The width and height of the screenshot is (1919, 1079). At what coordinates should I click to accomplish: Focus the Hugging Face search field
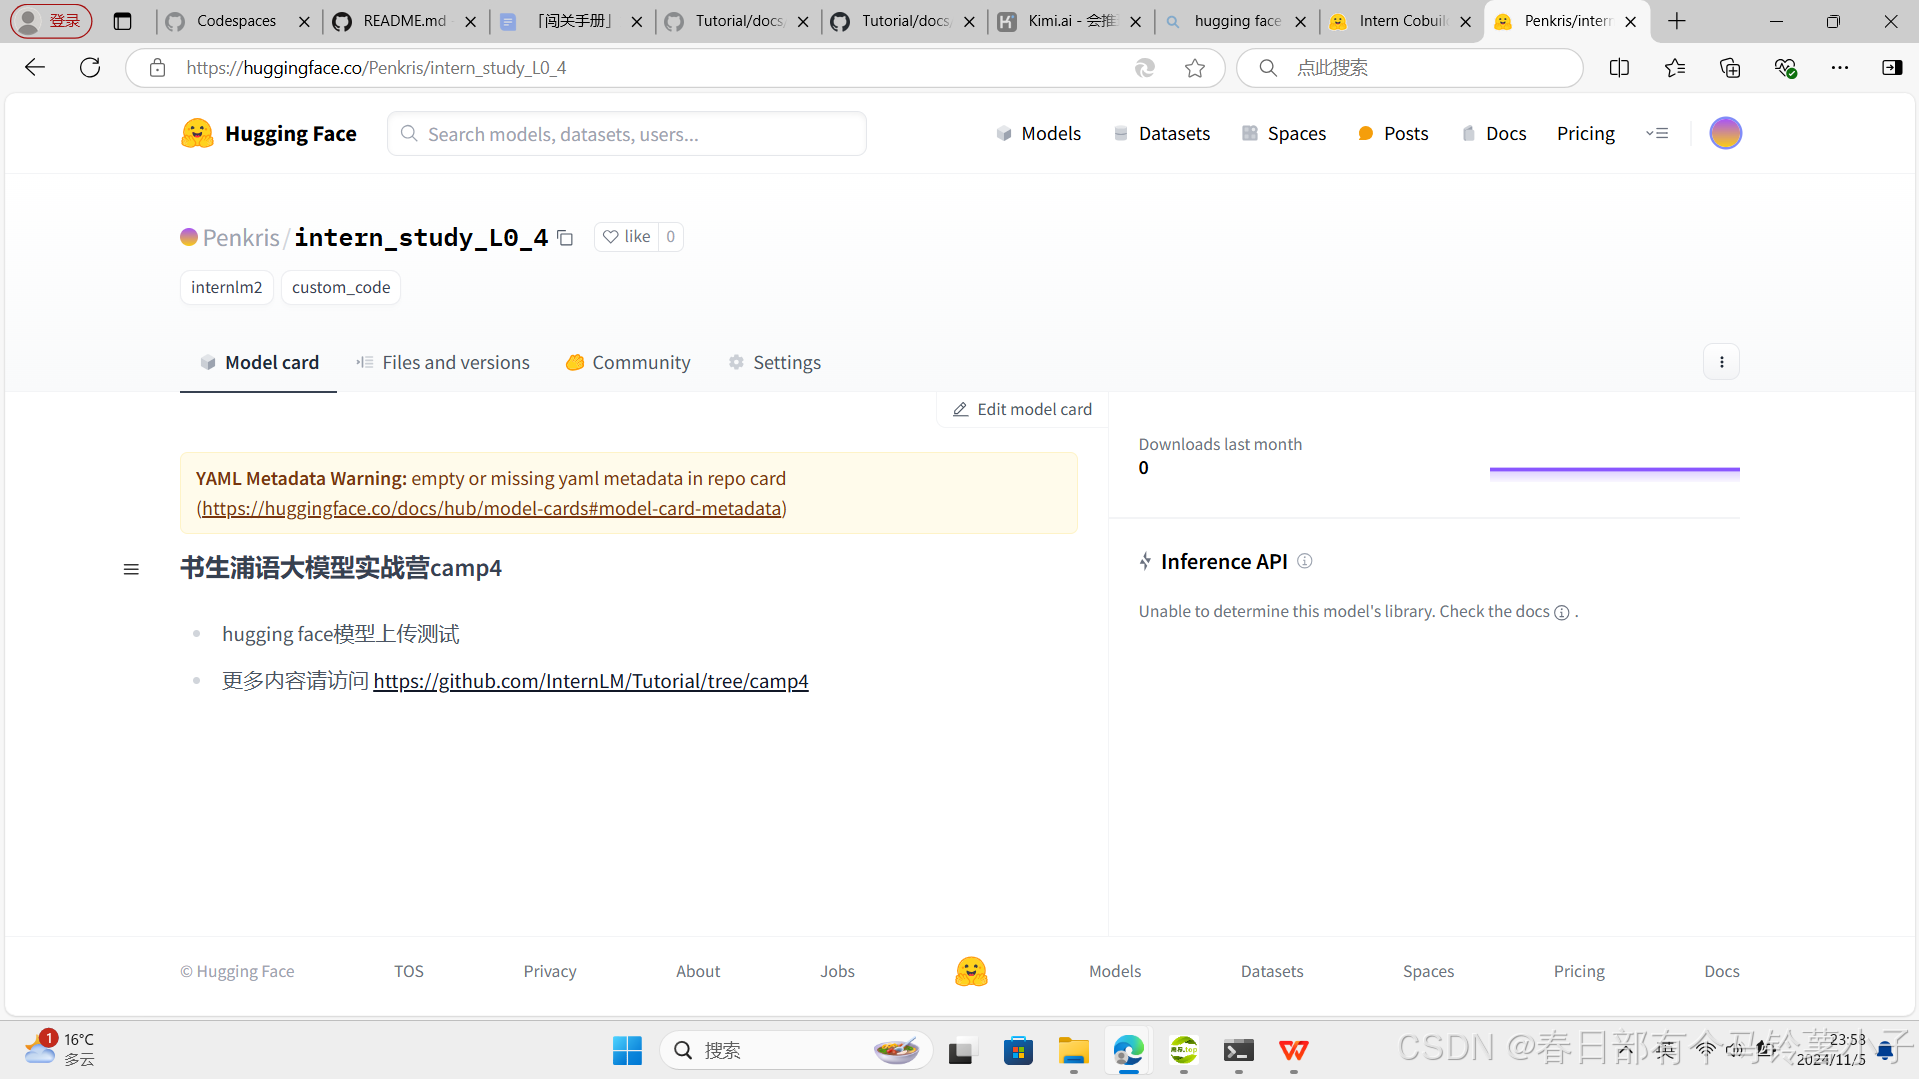[627, 134]
